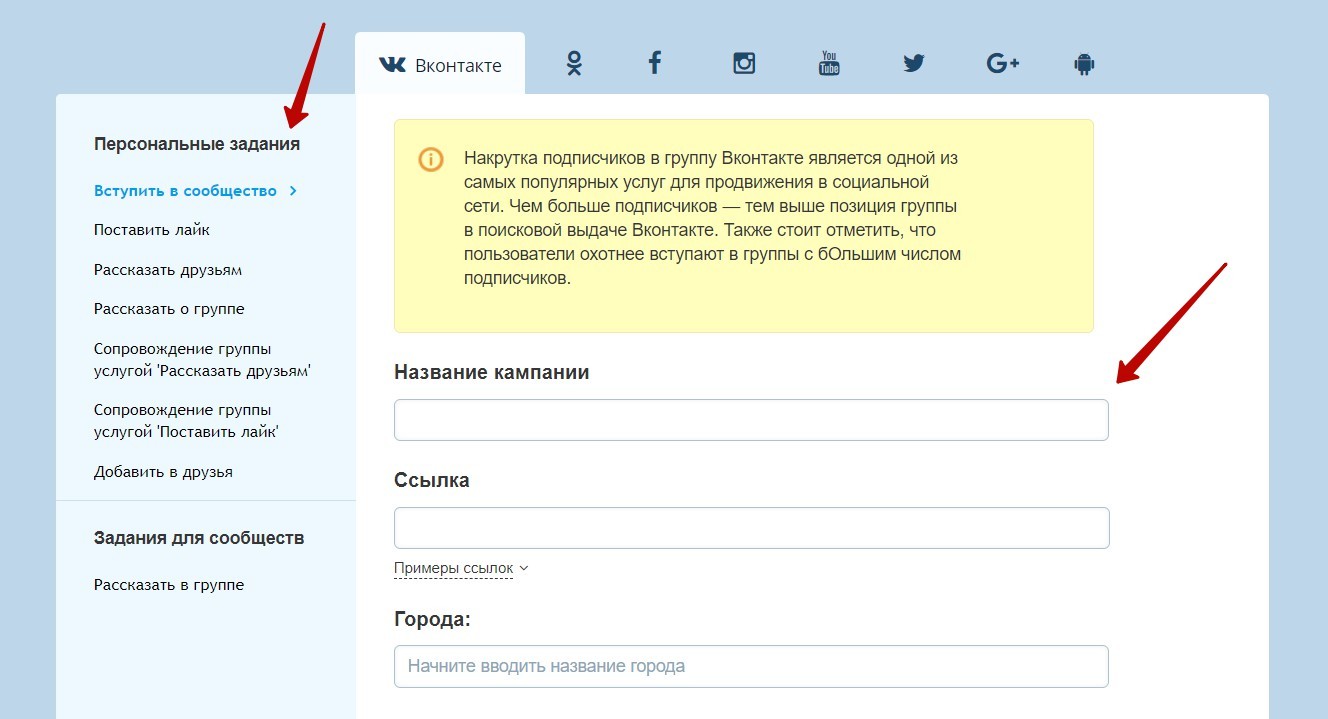Open the Odnoklassniki social network tab
Image resolution: width=1328 pixels, height=719 pixels.
click(x=574, y=64)
